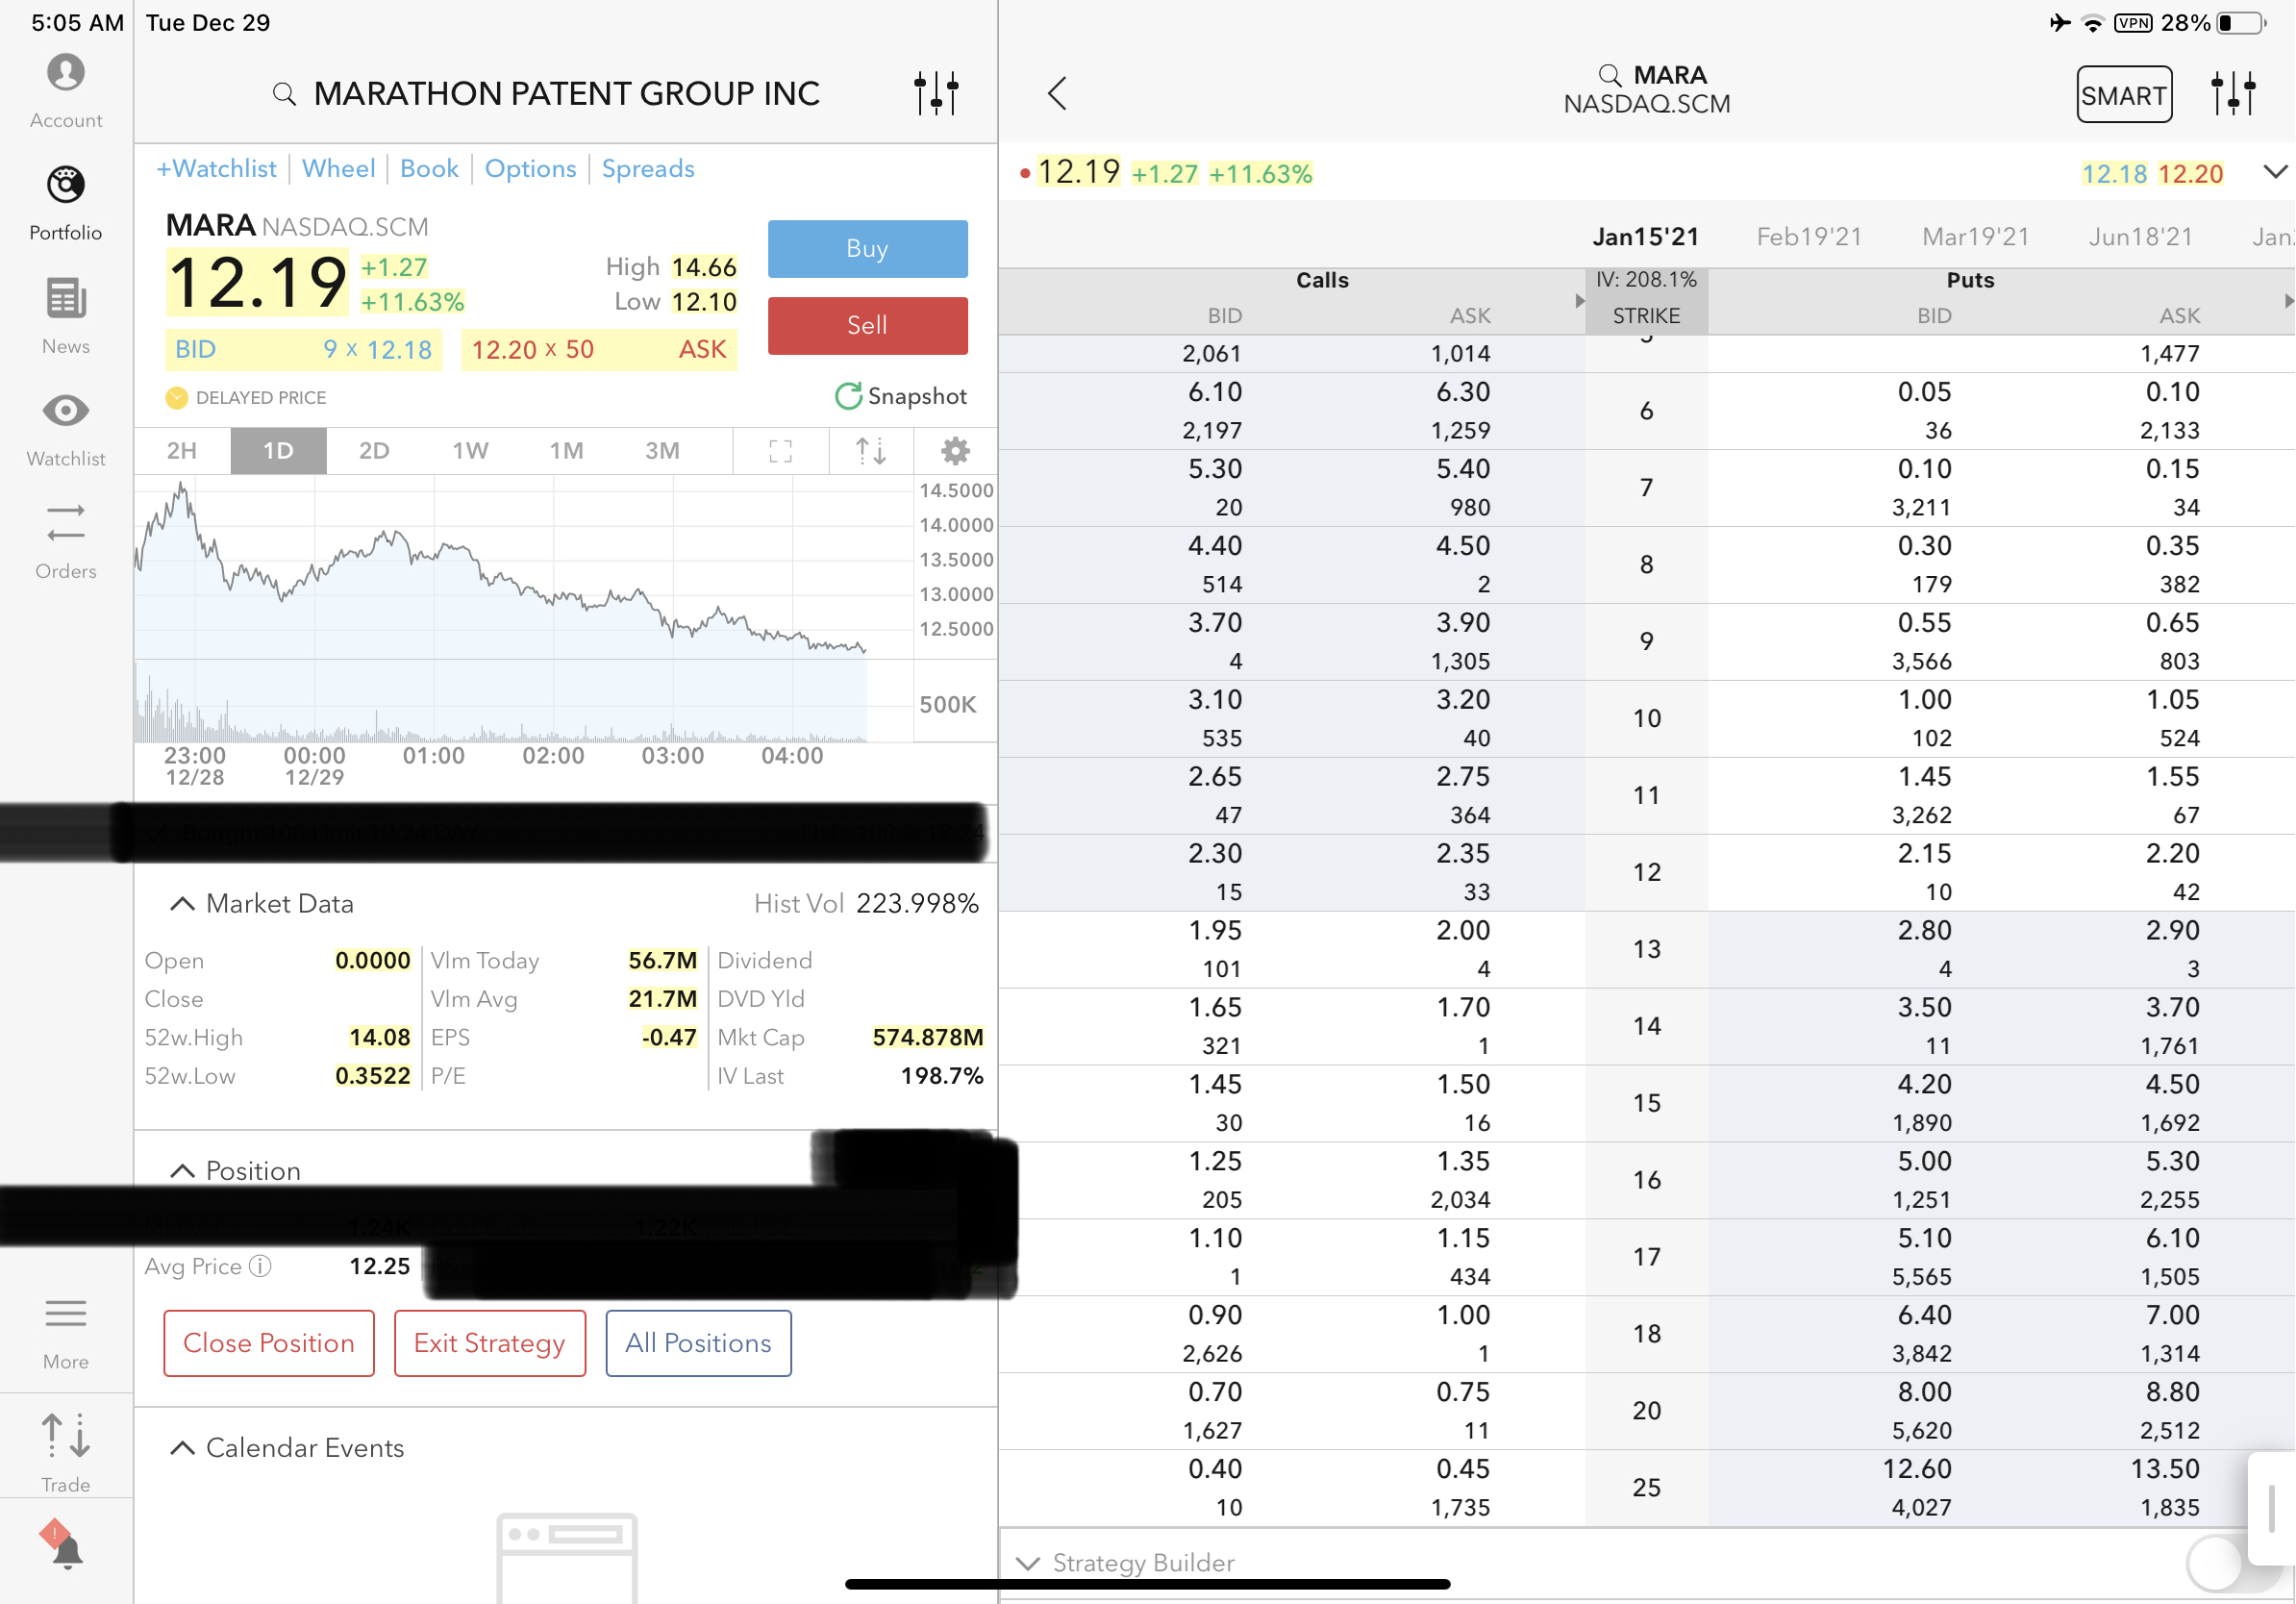Toggle the SMART routing button
Viewport: 2296px width, 1604px height.
(x=2123, y=95)
